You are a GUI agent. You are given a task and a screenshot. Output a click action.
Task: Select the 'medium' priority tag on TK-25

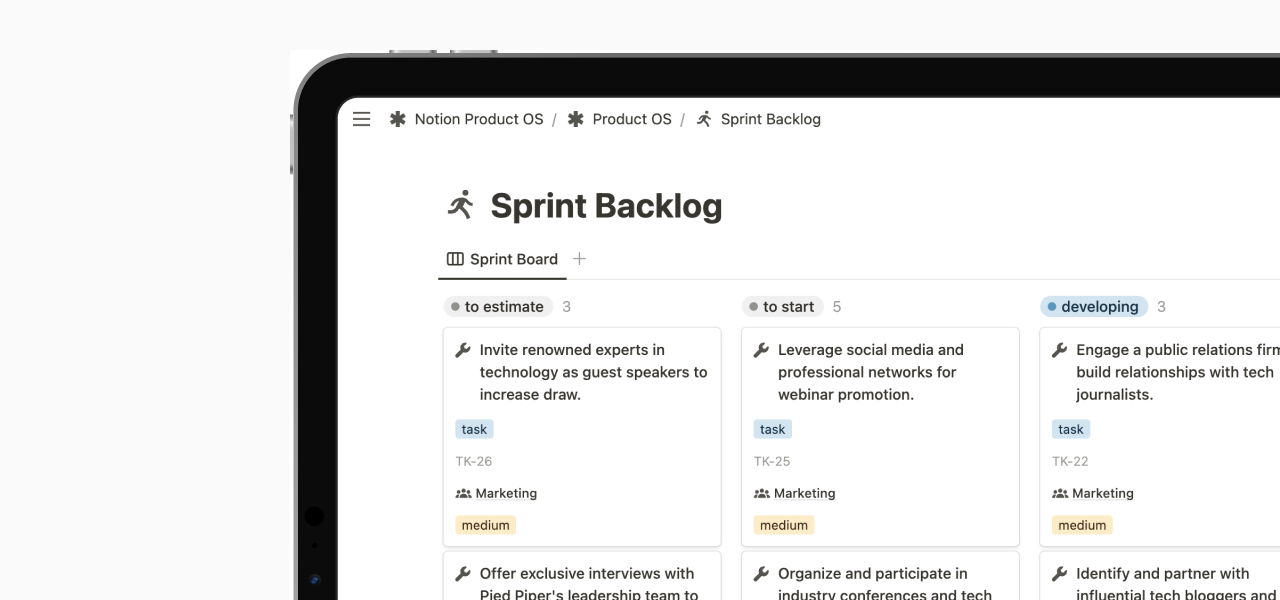point(783,525)
